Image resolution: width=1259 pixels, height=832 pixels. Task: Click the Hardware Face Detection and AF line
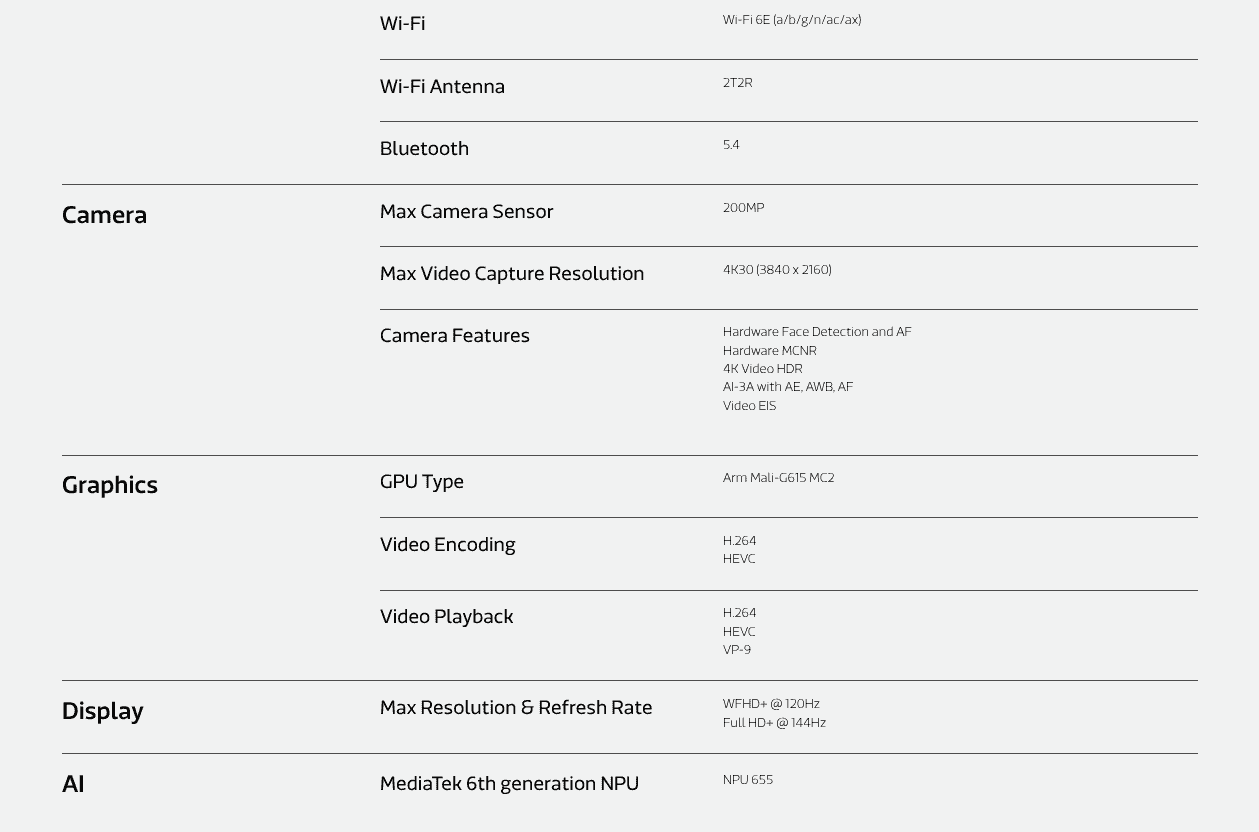click(x=817, y=332)
